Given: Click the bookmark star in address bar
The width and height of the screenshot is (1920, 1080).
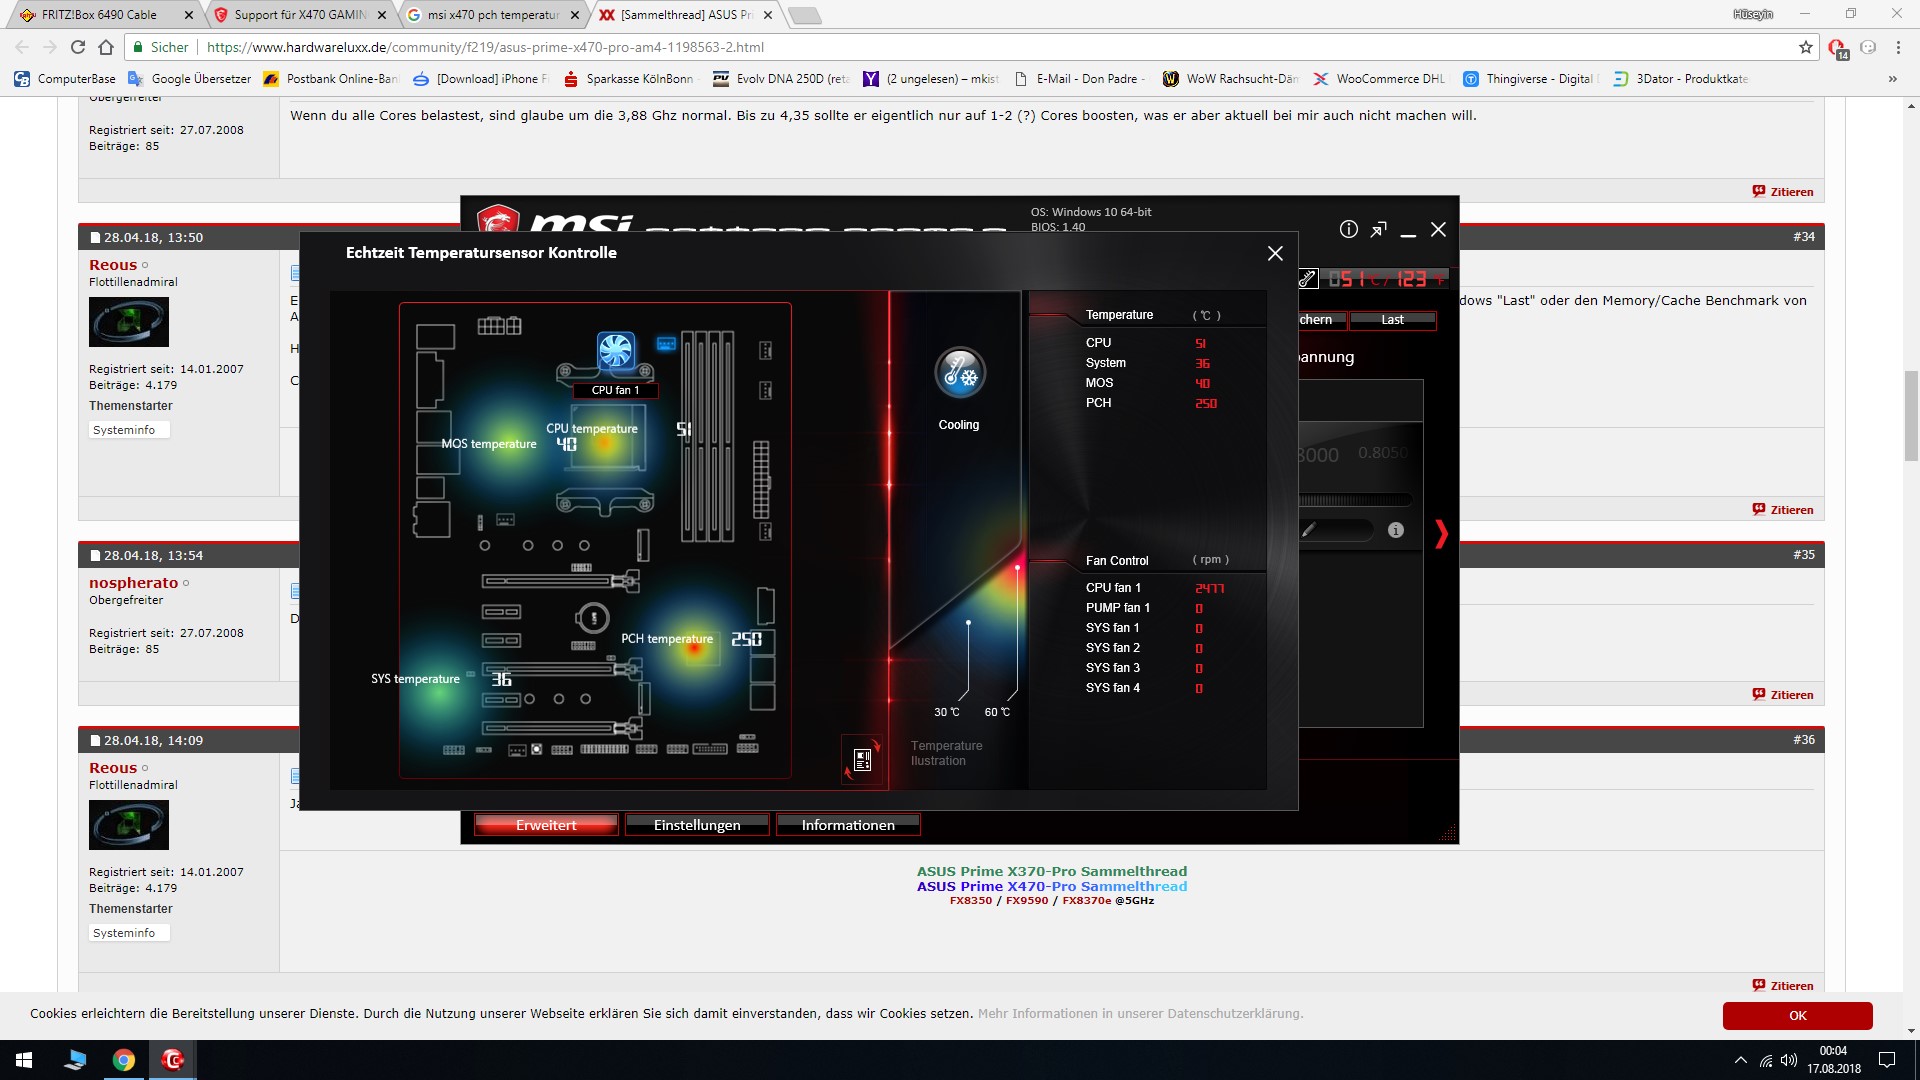Looking at the screenshot, I should click(1805, 47).
